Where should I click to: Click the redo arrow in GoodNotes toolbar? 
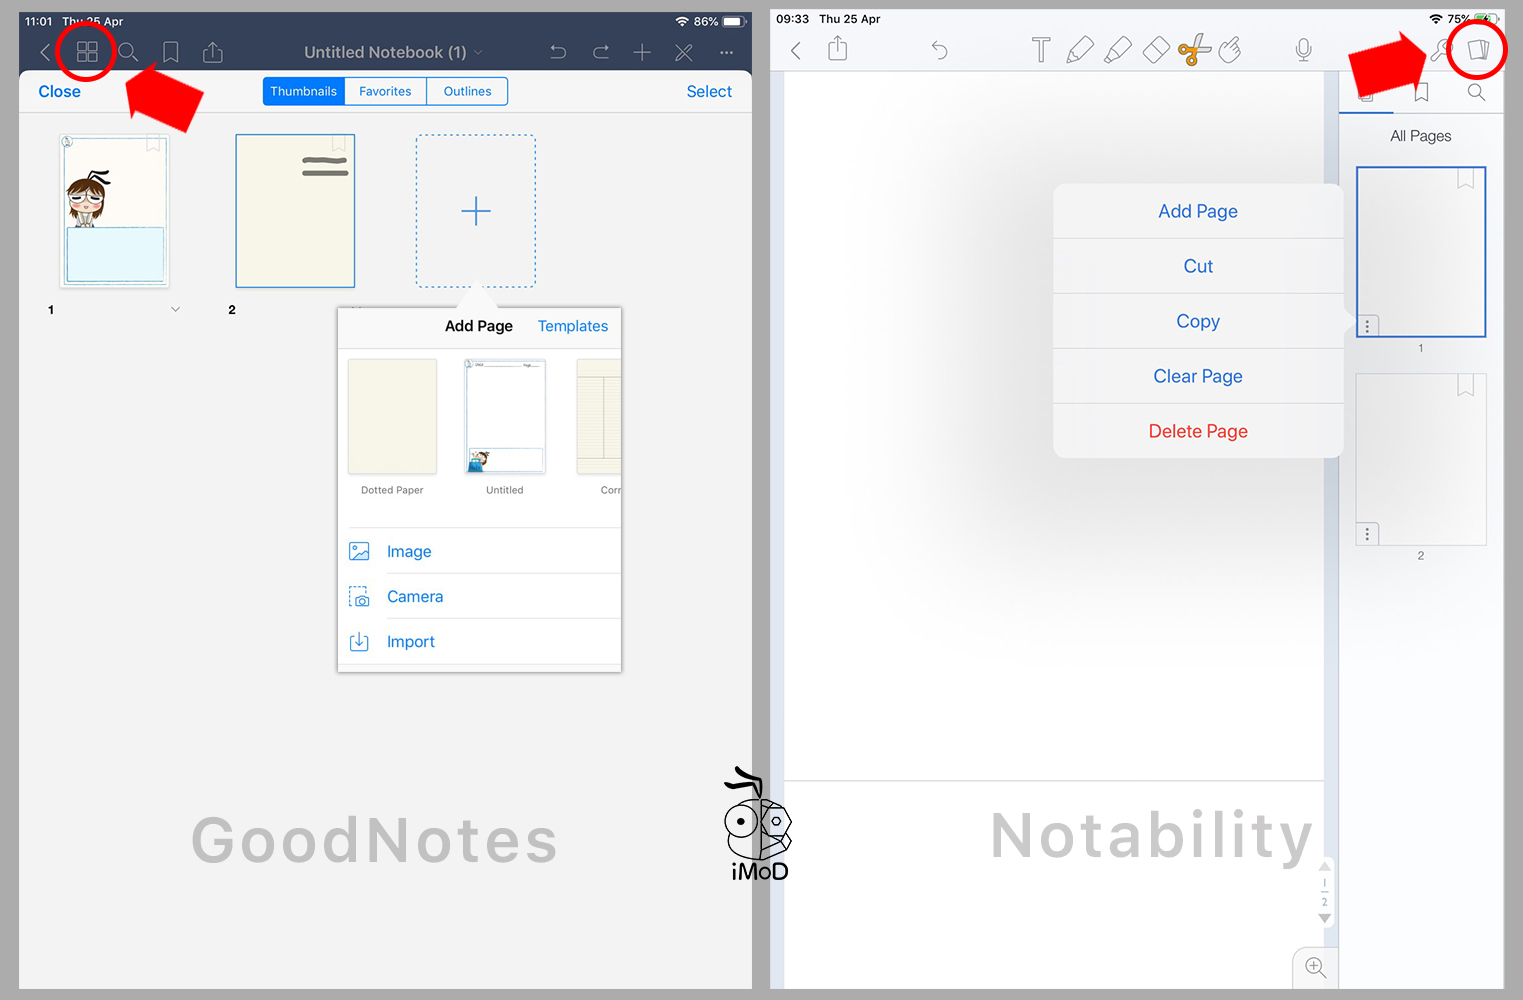click(x=600, y=52)
